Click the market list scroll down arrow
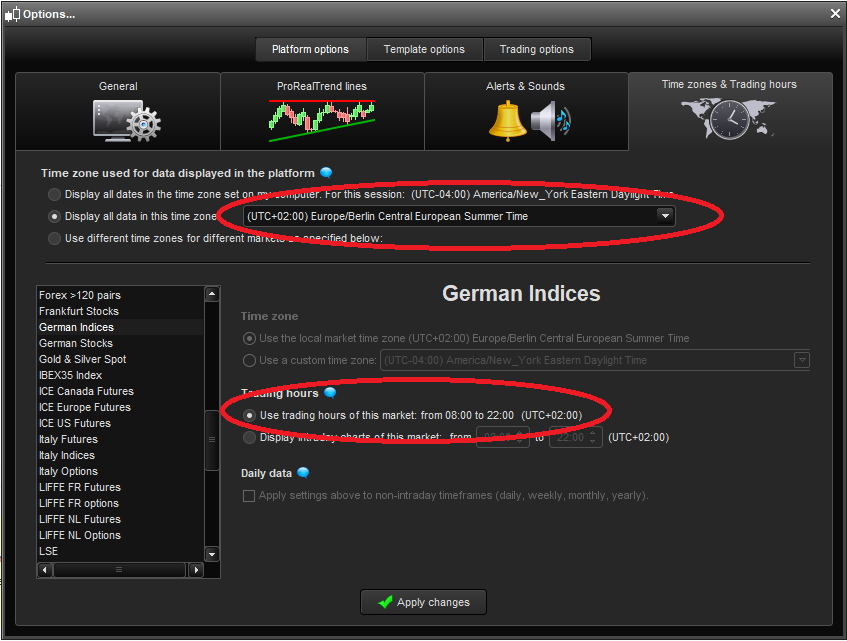847x641 pixels. pyautogui.click(x=212, y=554)
